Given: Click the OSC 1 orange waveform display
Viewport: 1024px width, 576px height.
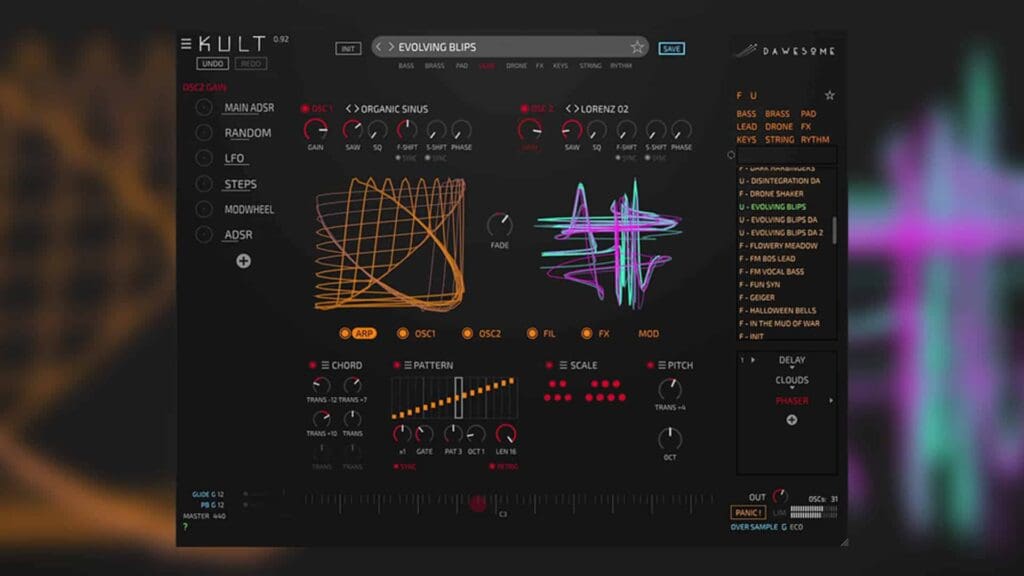Looking at the screenshot, I should (x=391, y=243).
